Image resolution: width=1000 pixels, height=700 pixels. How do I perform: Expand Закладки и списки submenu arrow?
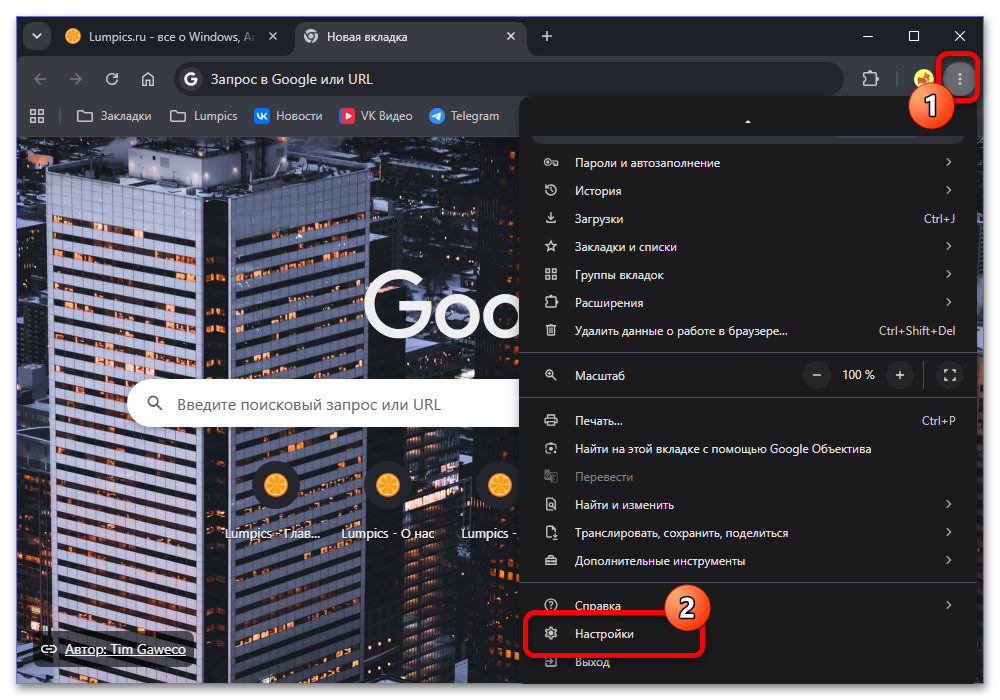tap(949, 247)
